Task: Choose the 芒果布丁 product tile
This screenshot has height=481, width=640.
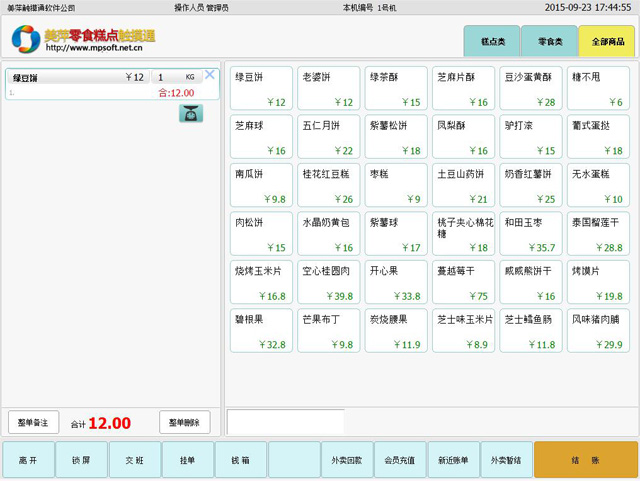Action: 328,330
